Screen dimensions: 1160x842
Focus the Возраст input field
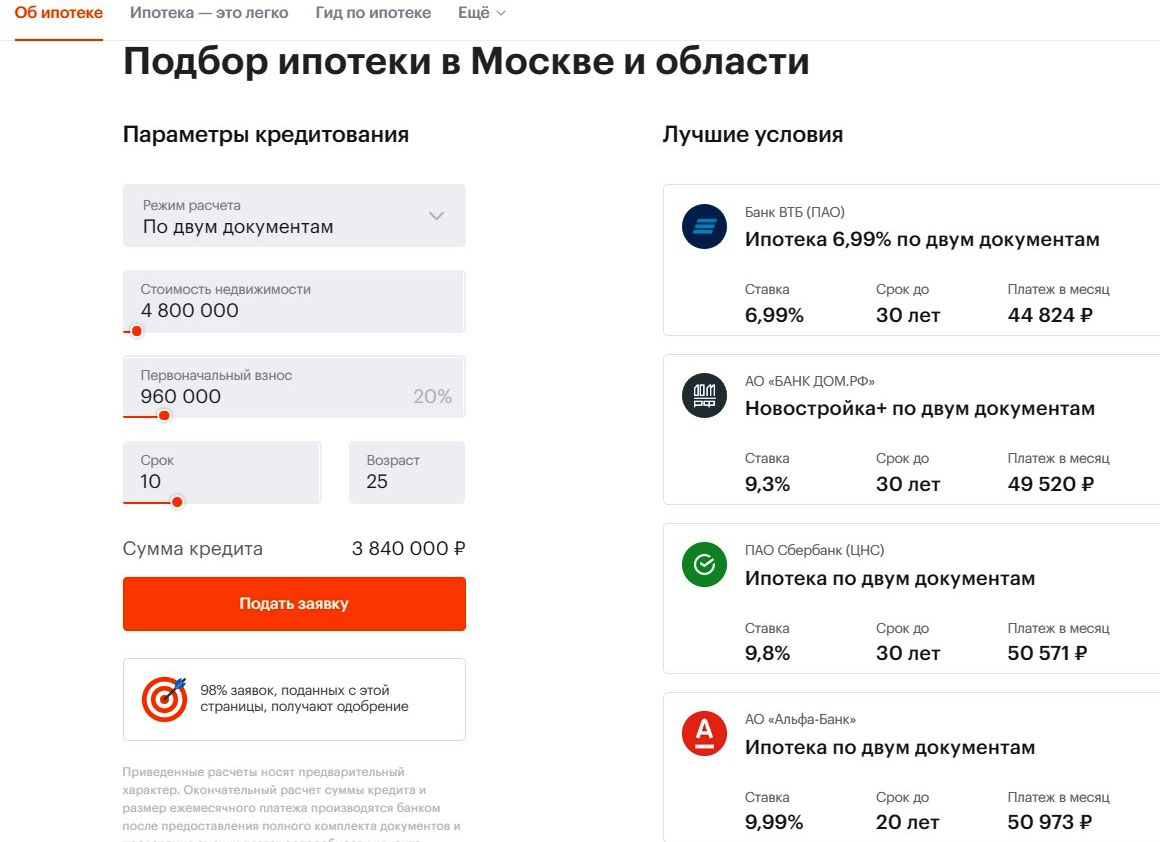coord(407,472)
